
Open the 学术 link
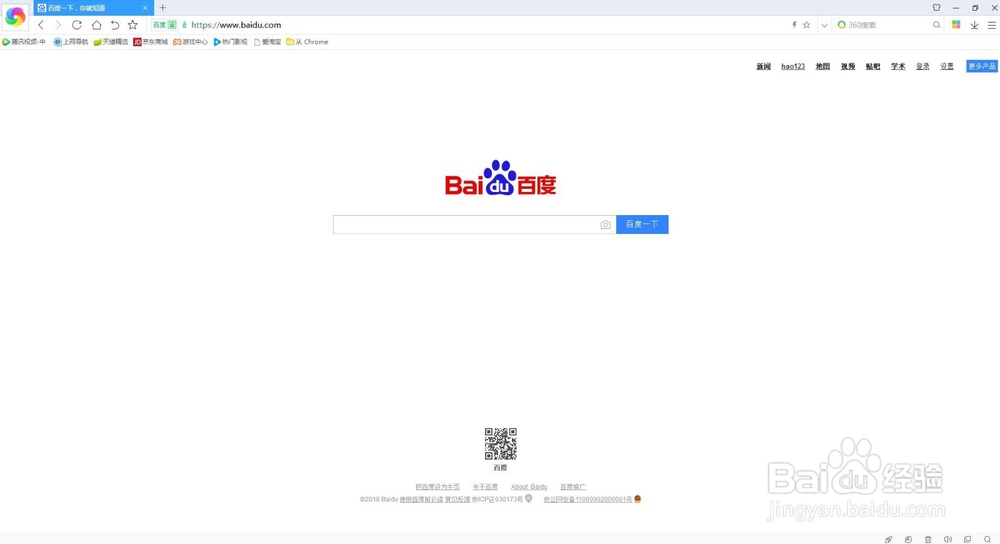(x=898, y=66)
